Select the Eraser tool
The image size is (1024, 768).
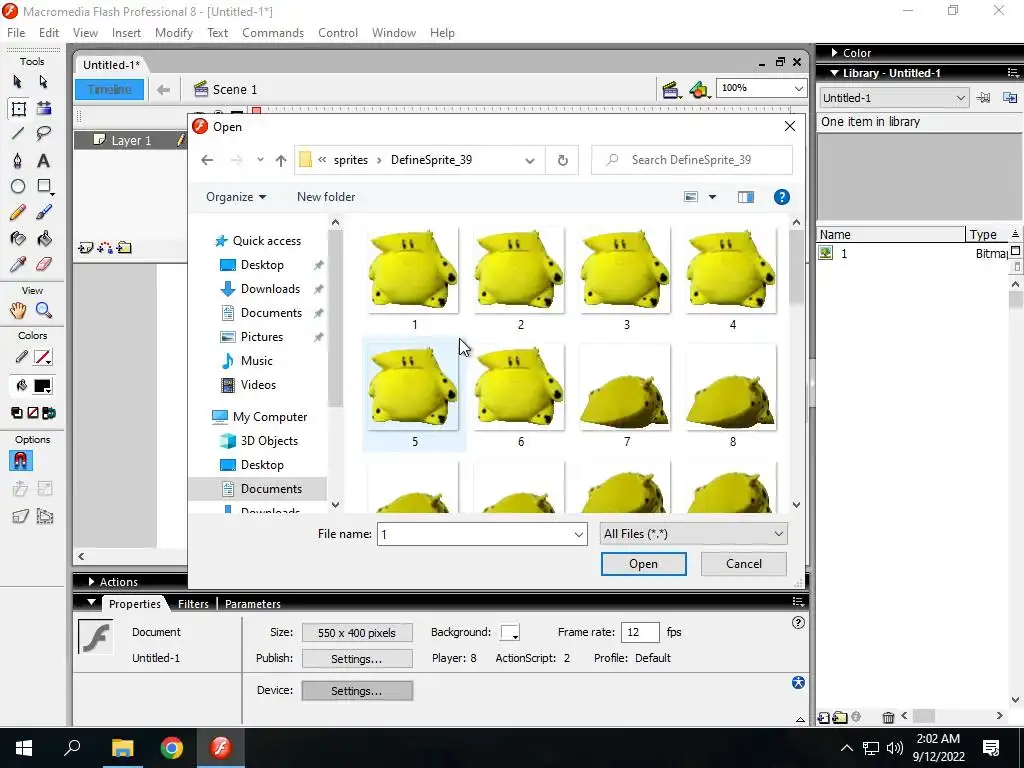coord(44,264)
